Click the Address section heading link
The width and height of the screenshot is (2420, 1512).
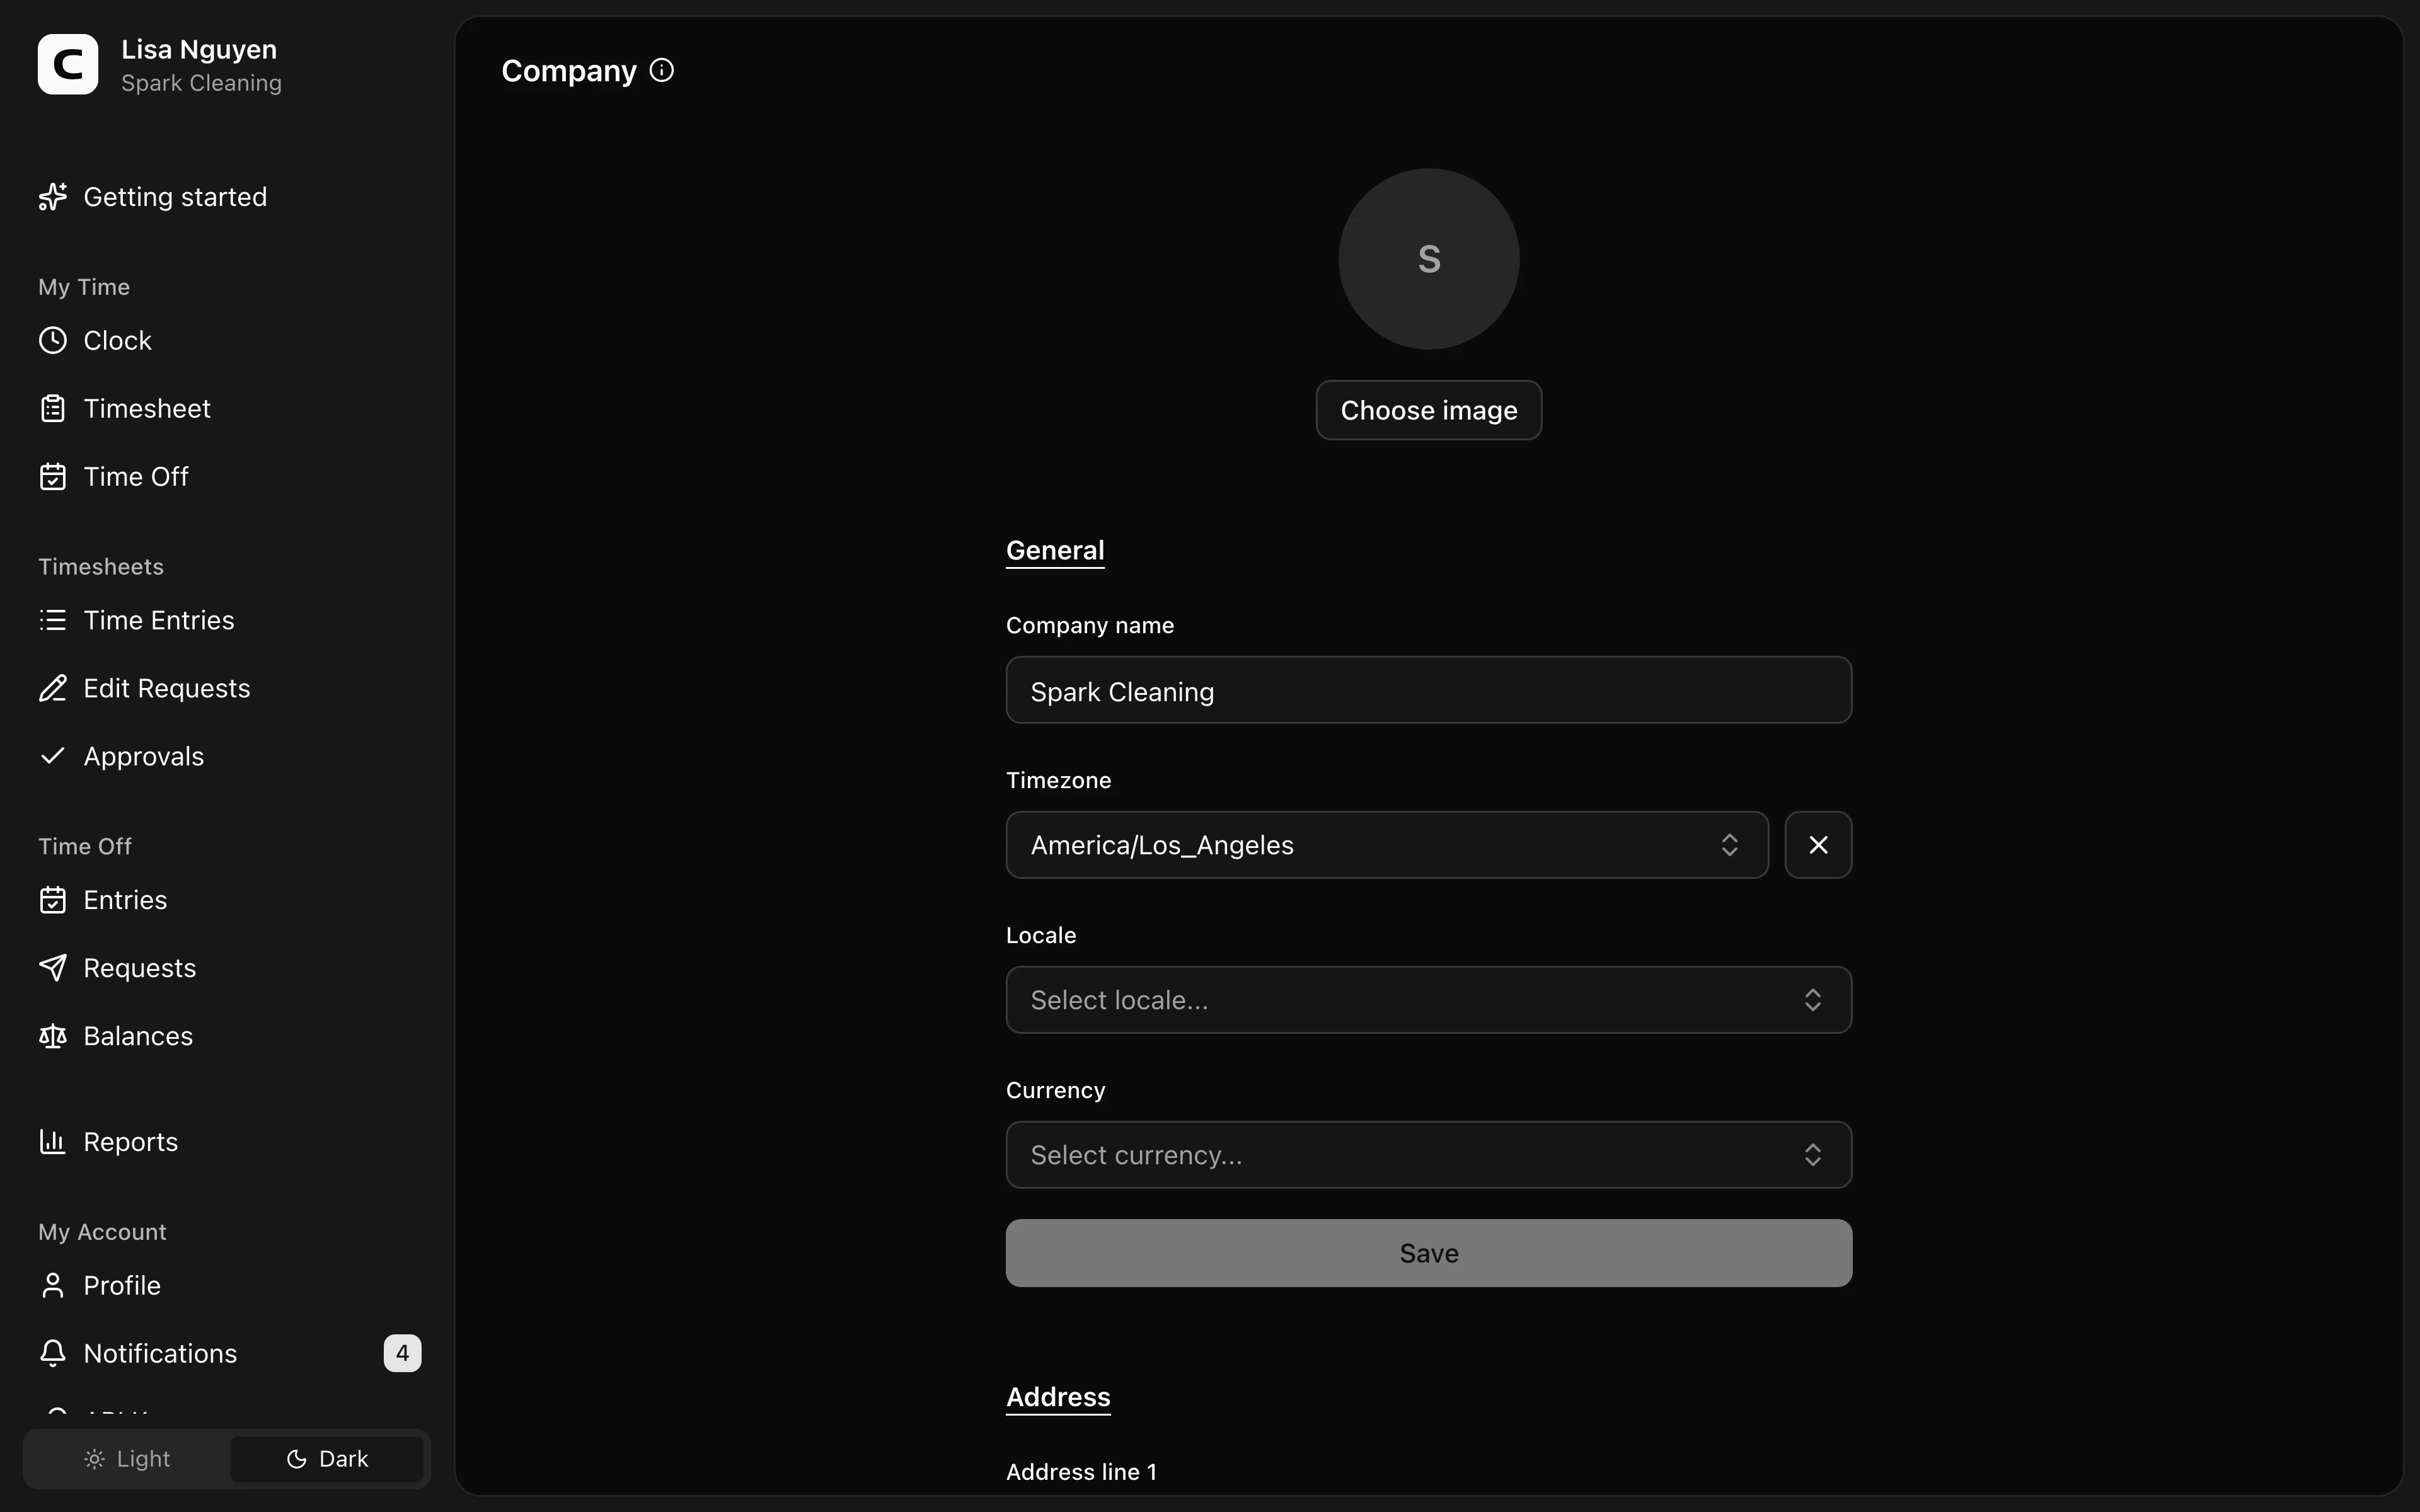pos(1058,1397)
